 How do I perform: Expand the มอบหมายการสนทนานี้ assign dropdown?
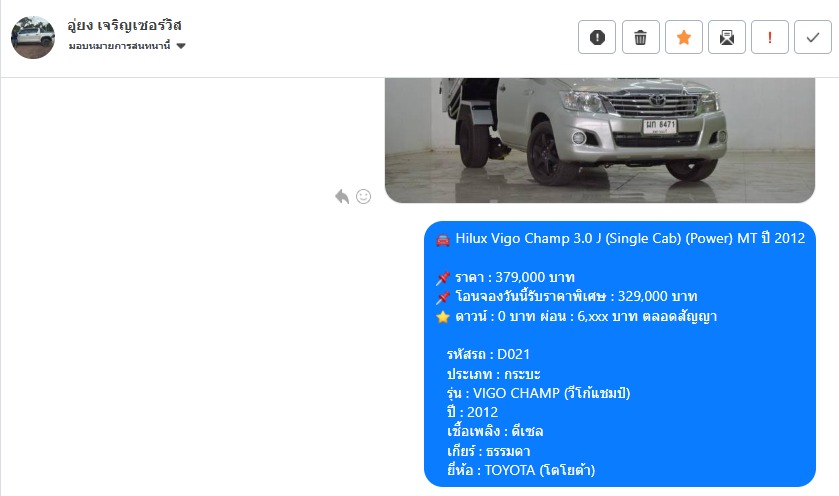point(127,46)
